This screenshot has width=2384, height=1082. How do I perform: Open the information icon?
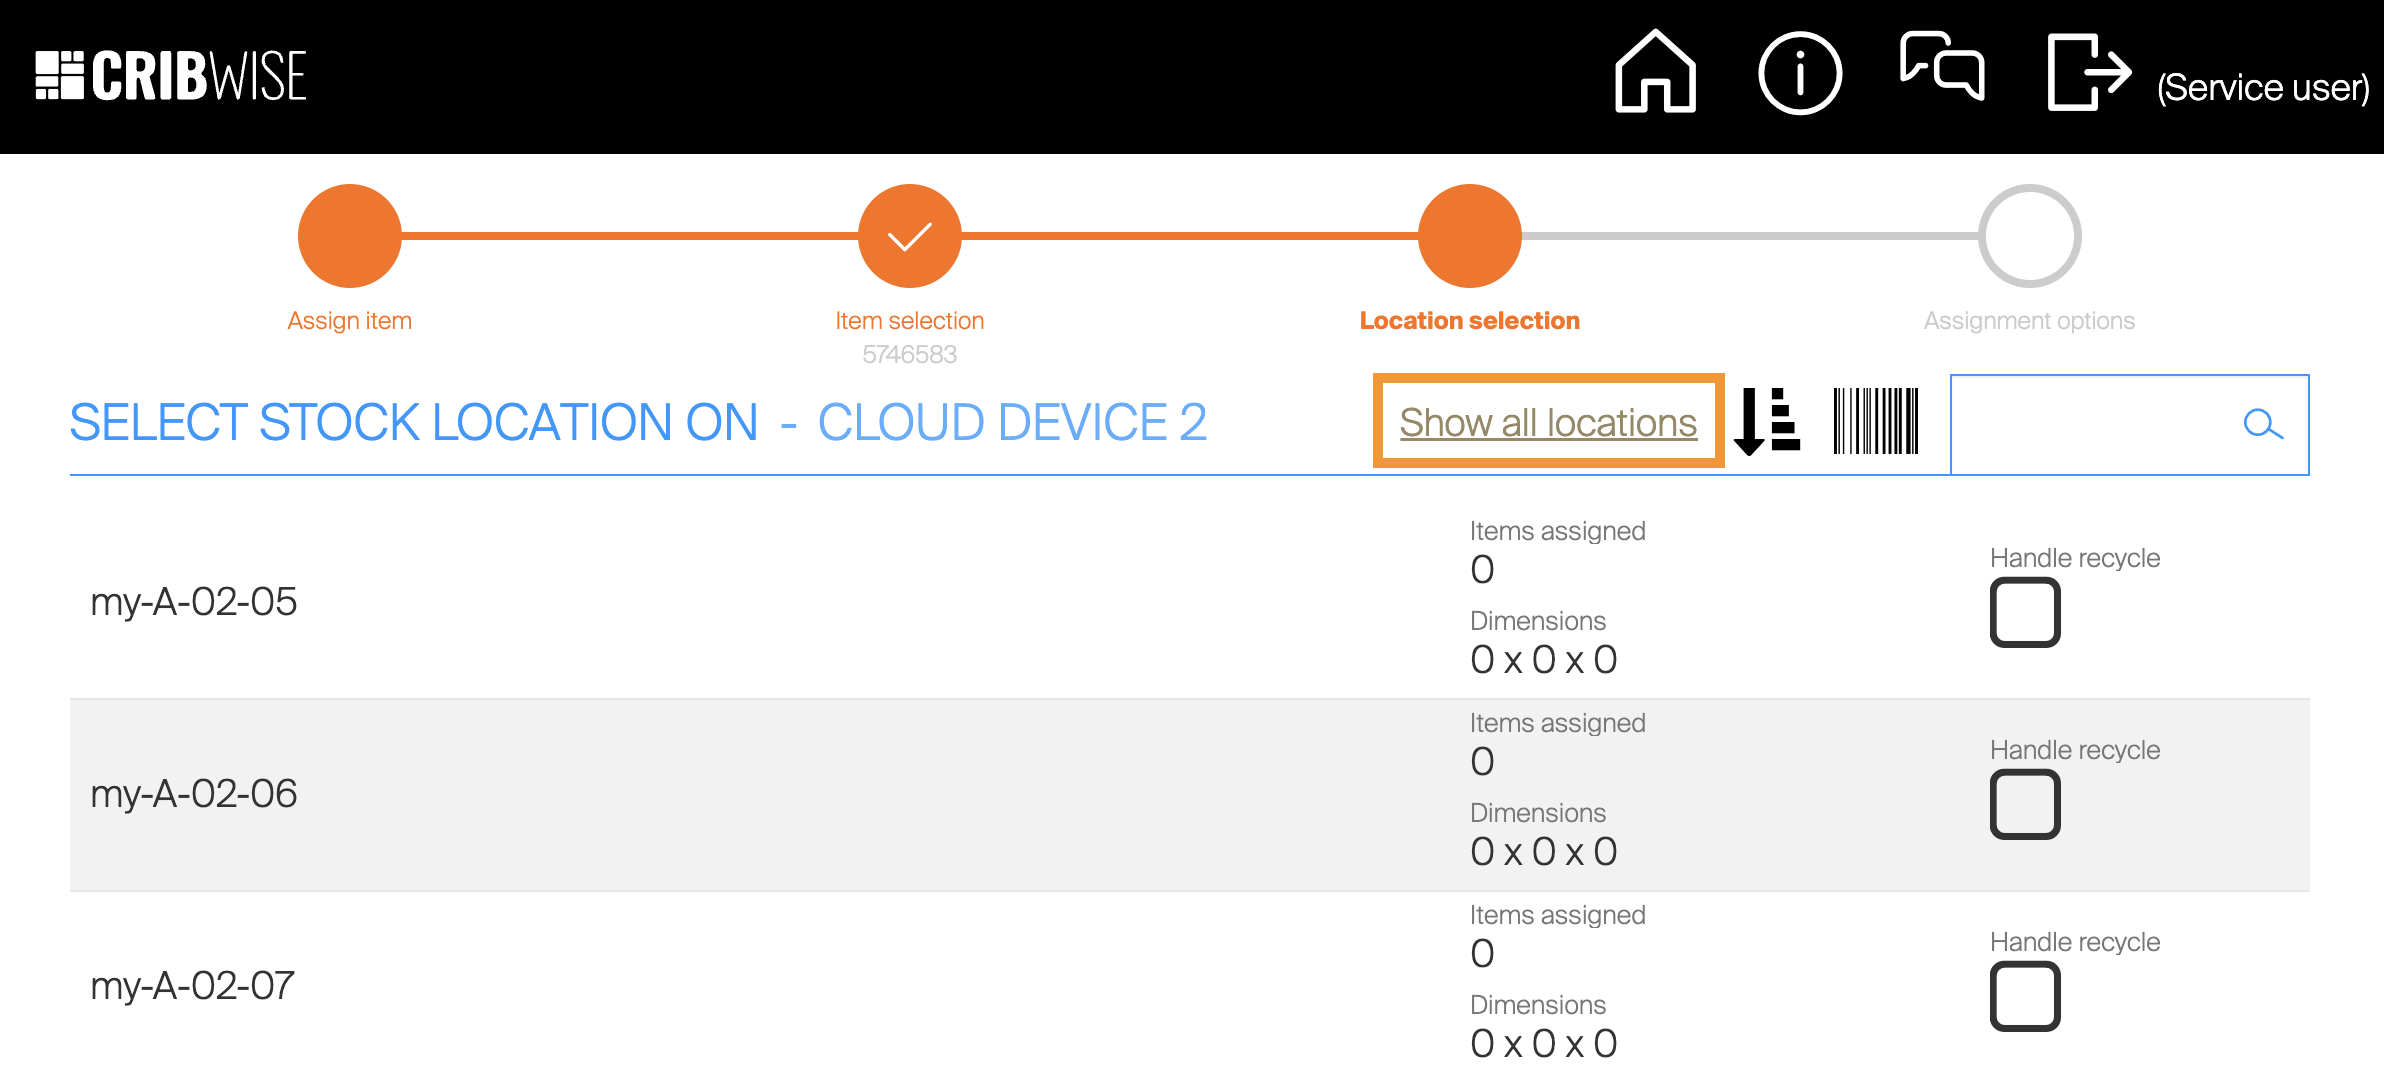coord(1799,74)
